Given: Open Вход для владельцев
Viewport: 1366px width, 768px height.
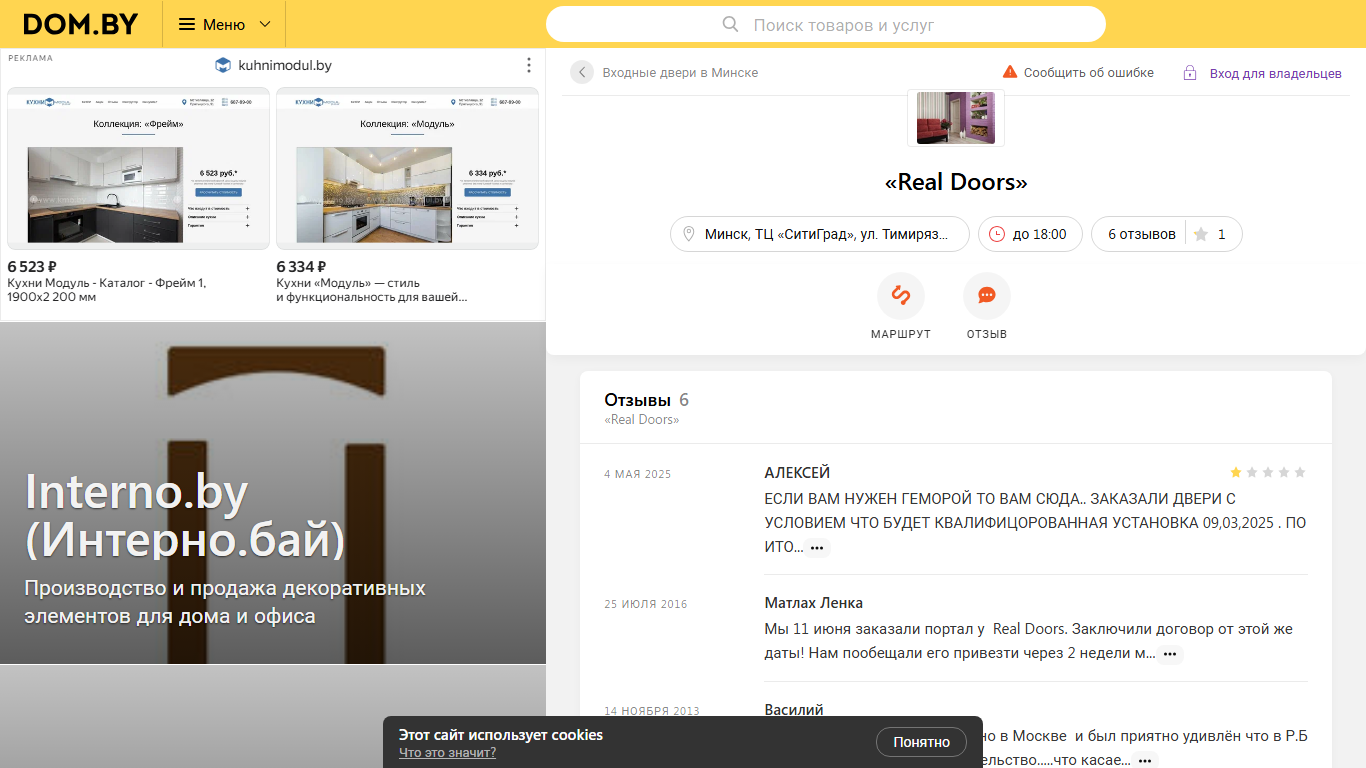Looking at the screenshot, I should click(x=1276, y=73).
